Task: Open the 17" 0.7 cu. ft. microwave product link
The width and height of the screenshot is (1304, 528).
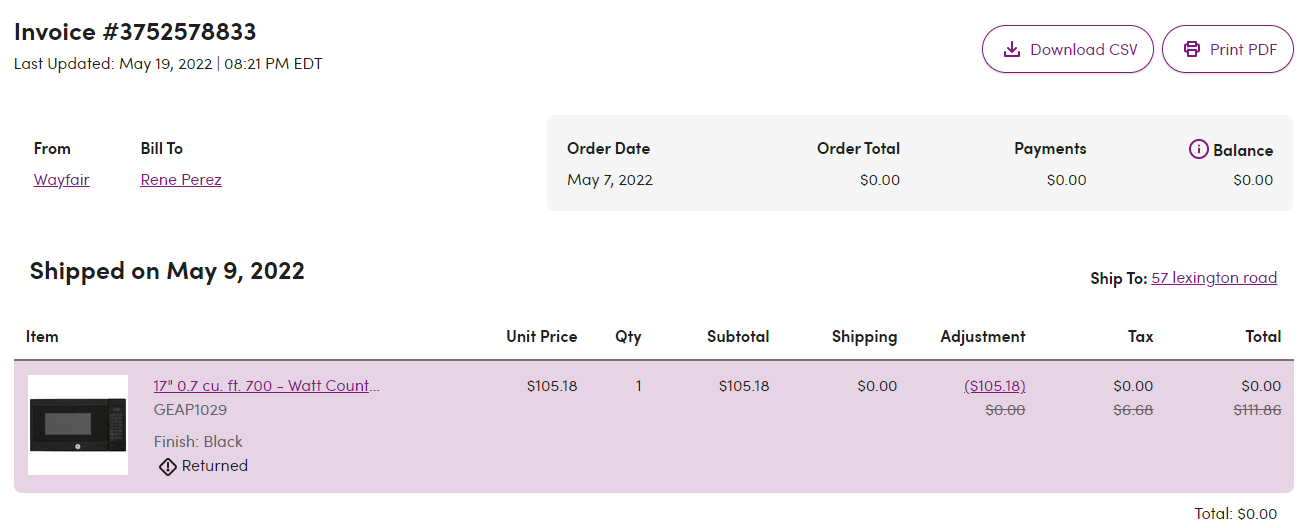Action: pyautogui.click(x=267, y=386)
